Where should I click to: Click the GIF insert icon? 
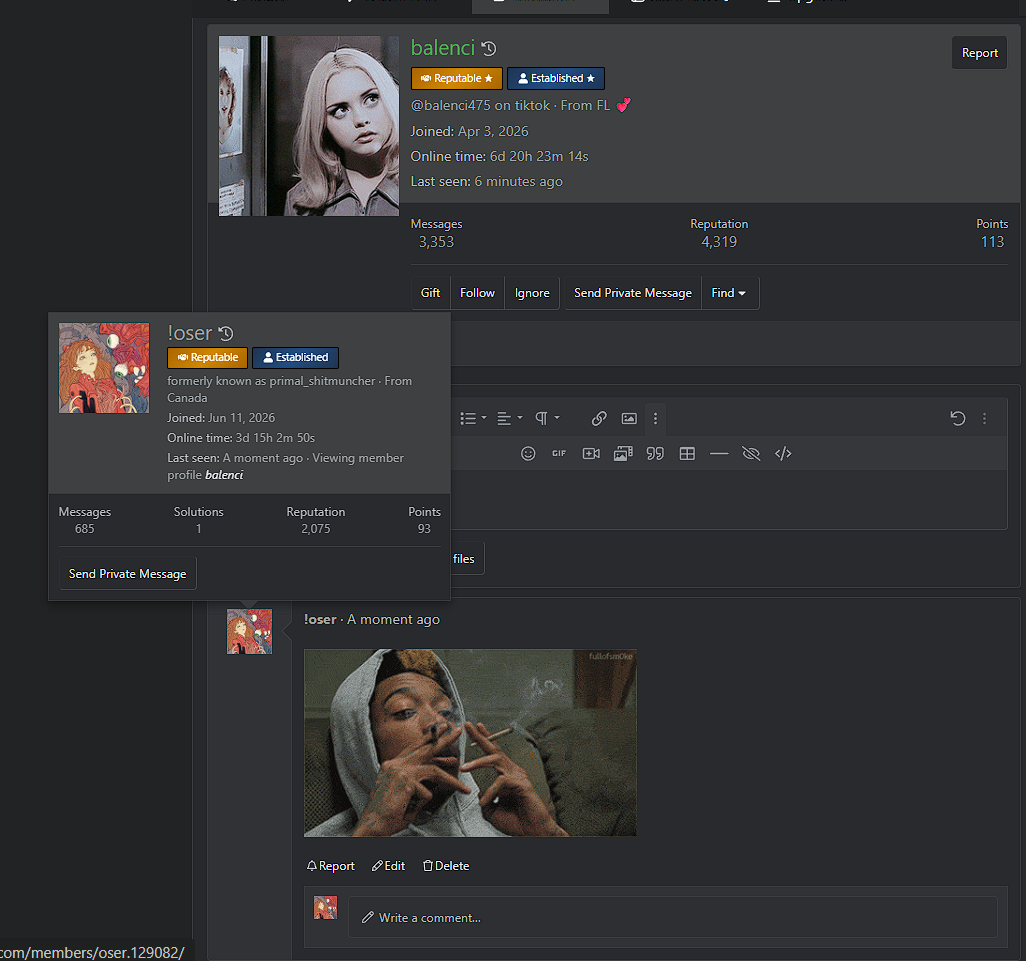(x=559, y=454)
